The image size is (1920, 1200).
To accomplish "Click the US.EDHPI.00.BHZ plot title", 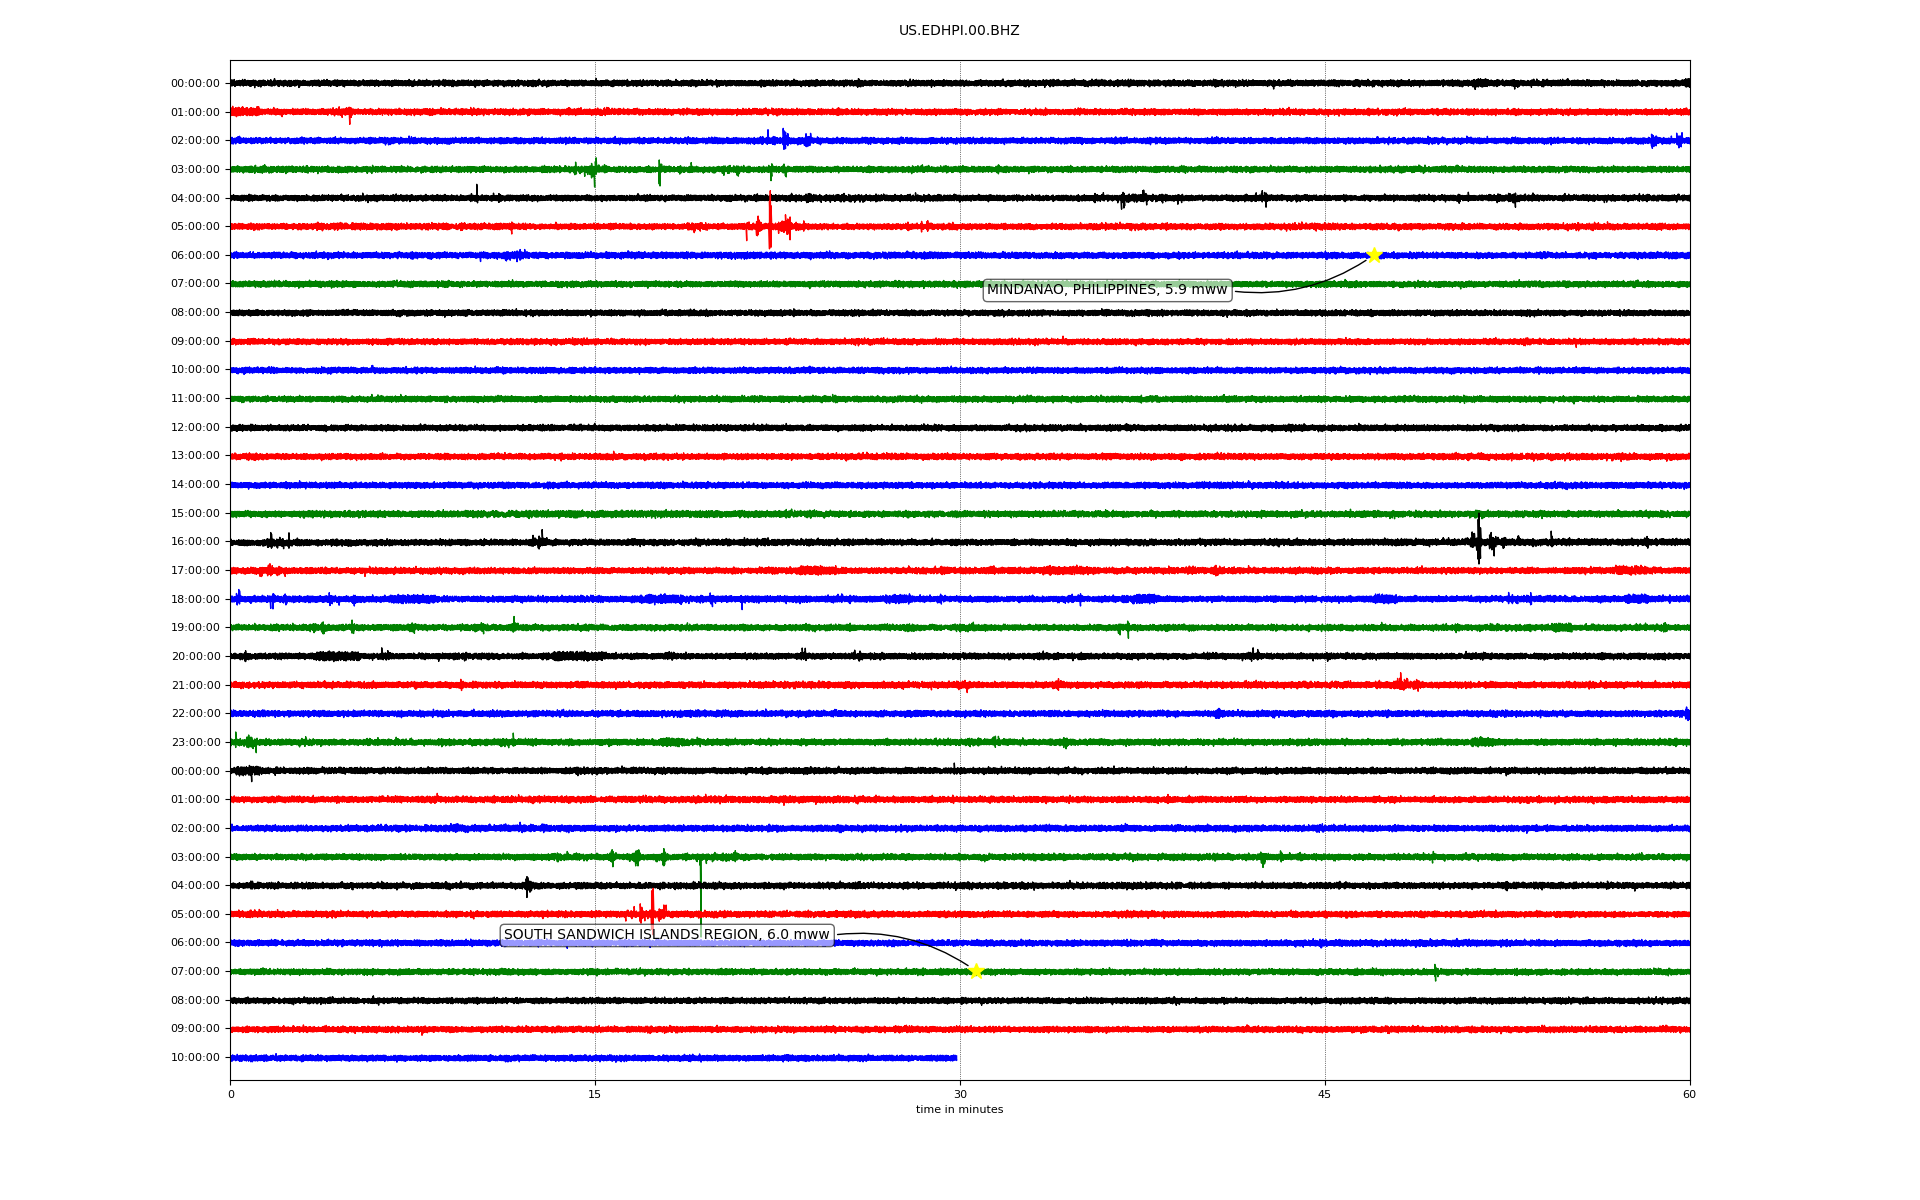I will click(x=958, y=31).
